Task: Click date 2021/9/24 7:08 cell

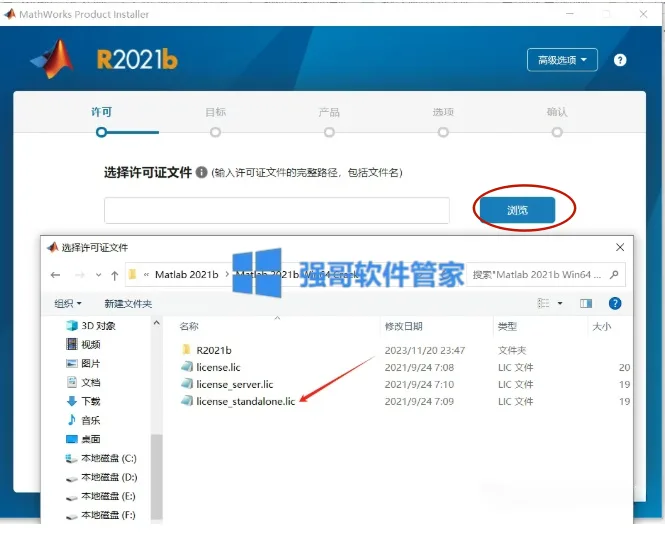Action: point(419,367)
